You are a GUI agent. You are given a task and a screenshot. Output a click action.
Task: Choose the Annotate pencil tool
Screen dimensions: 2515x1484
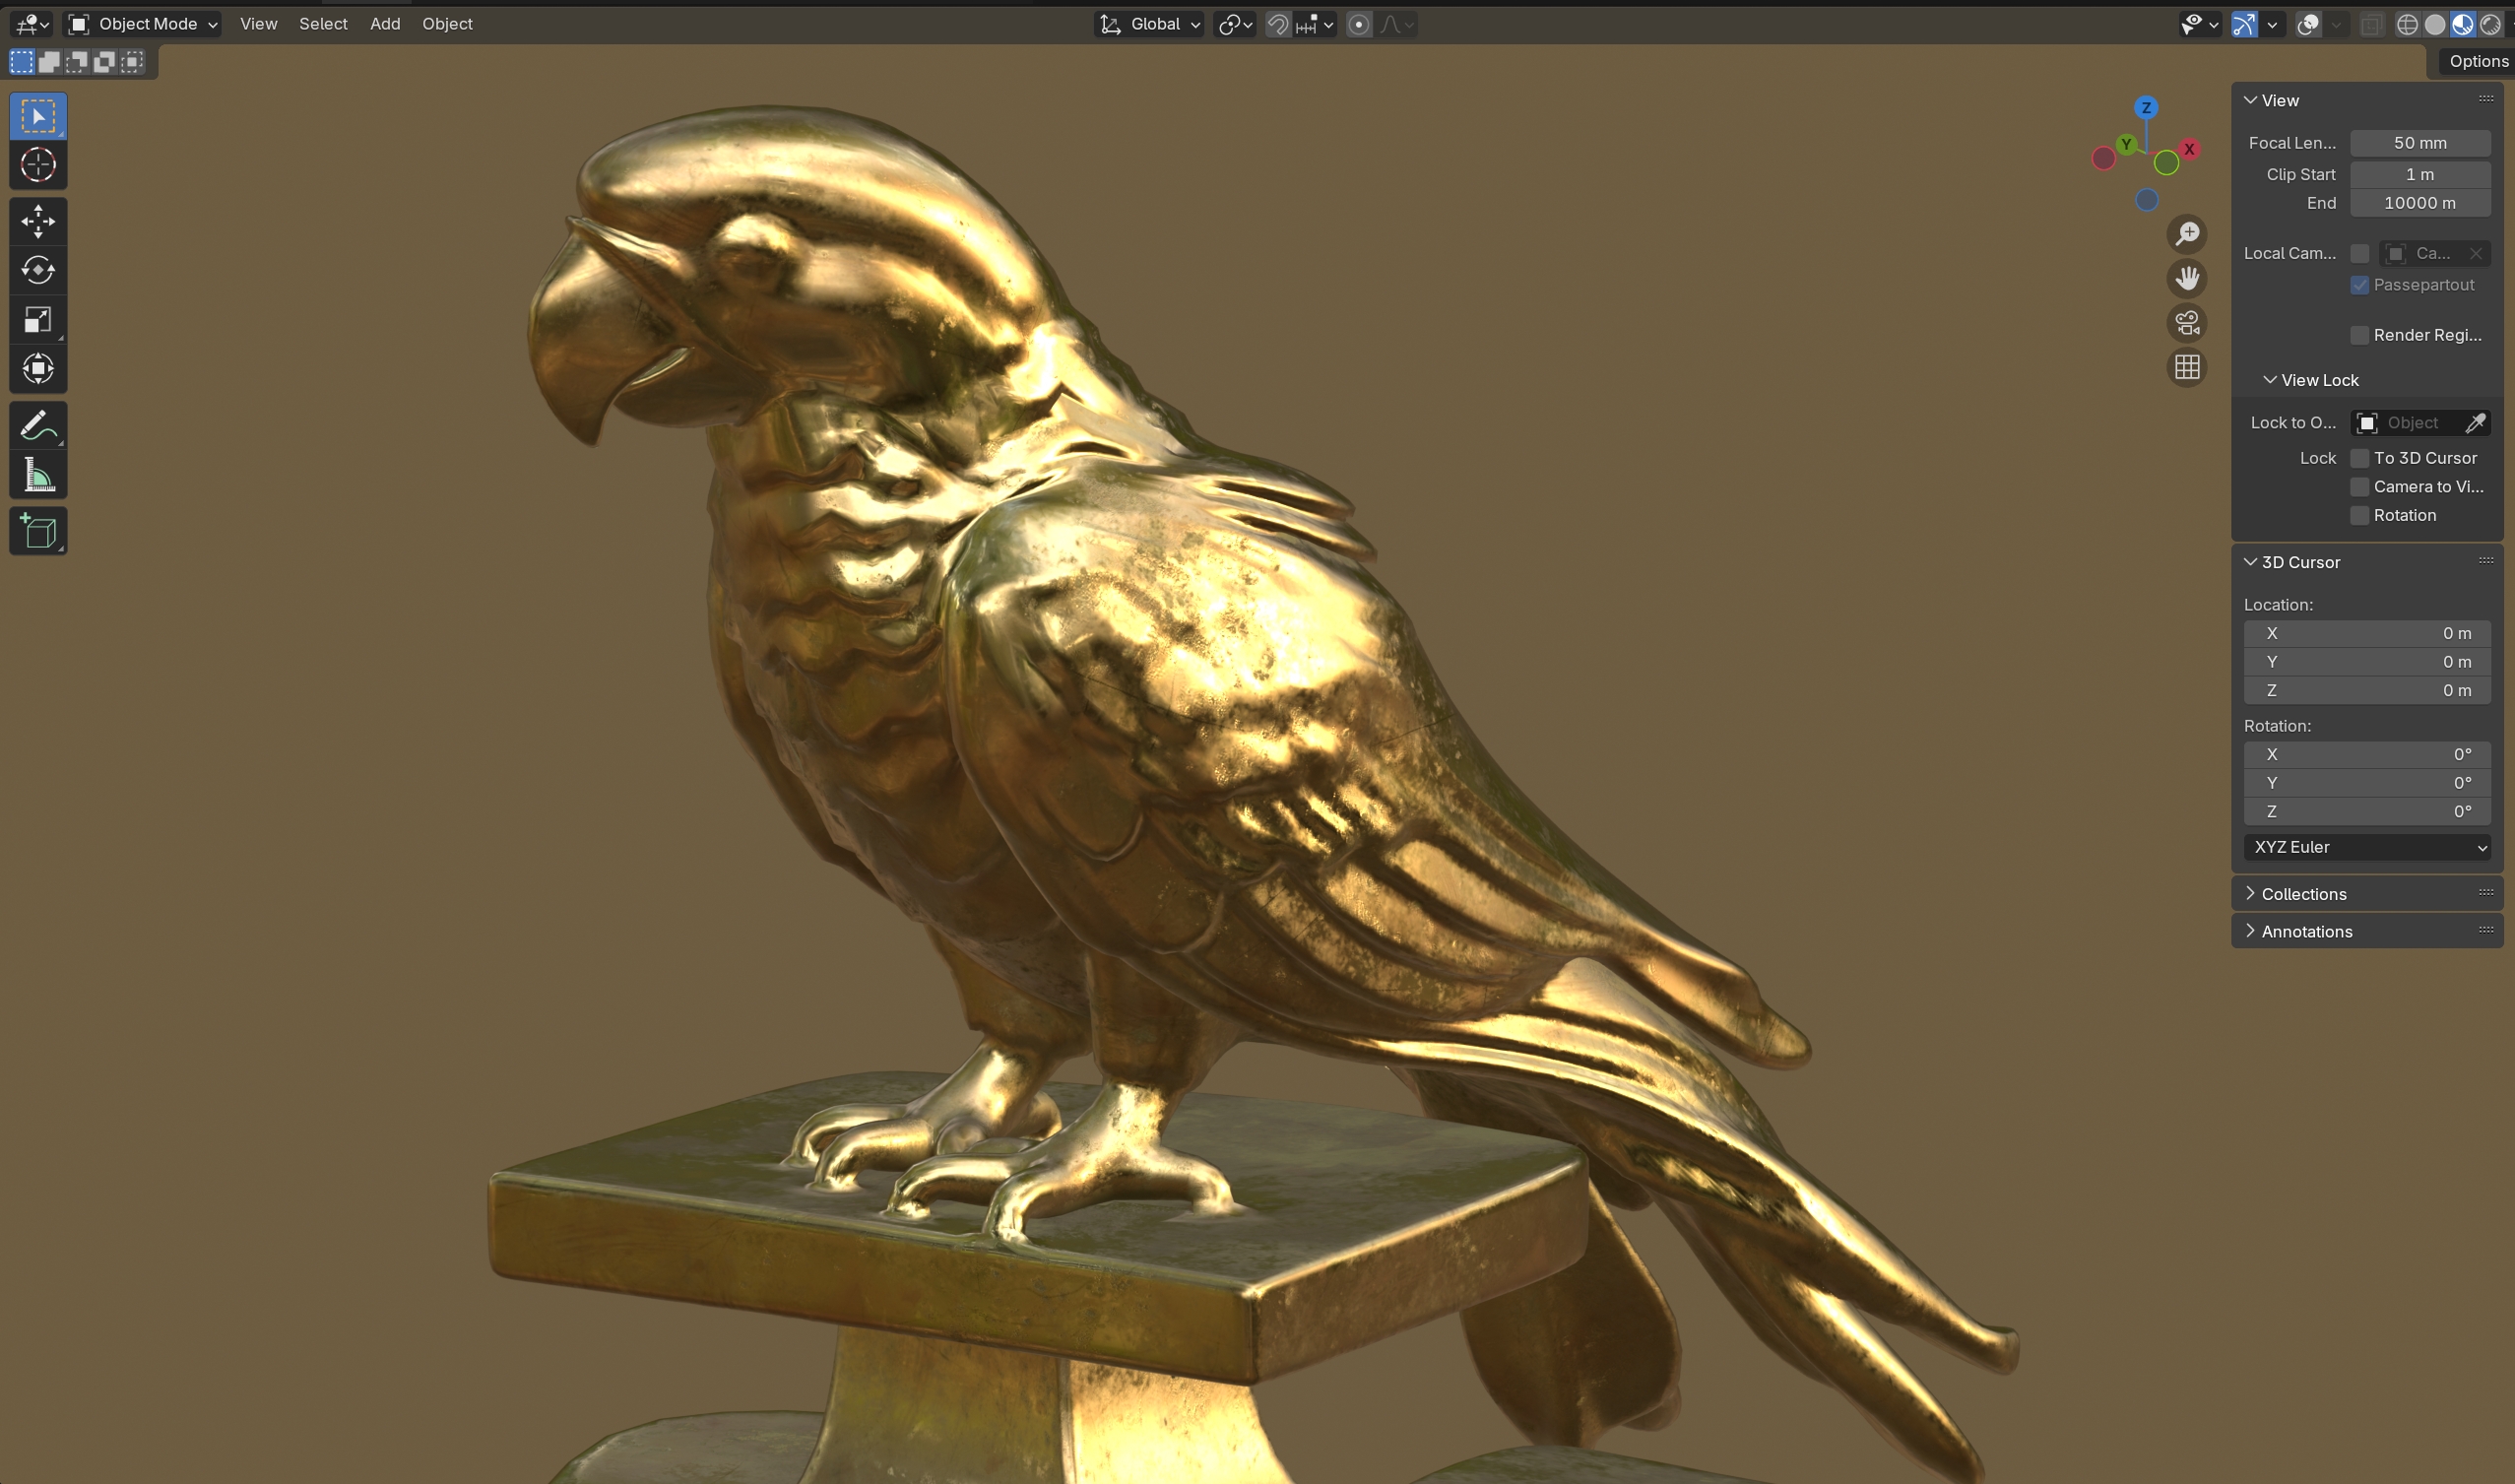tap(38, 425)
